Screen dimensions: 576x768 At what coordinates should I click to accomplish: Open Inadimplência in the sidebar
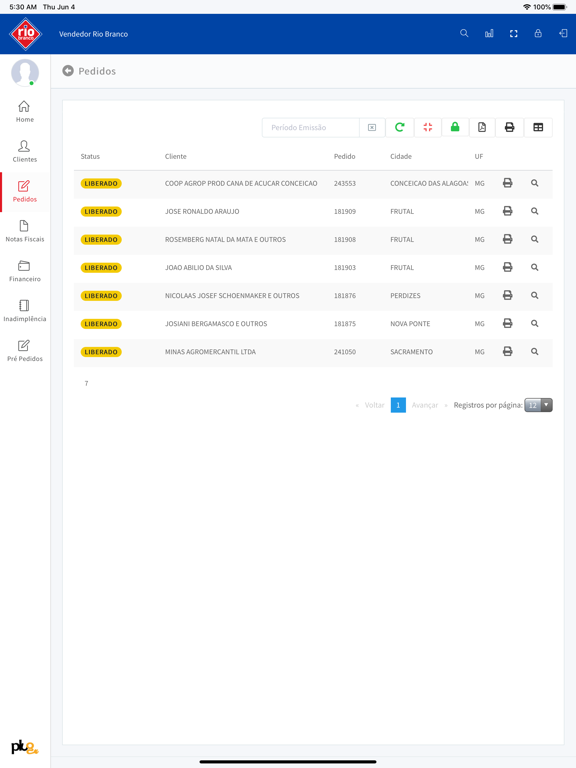pyautogui.click(x=24, y=311)
